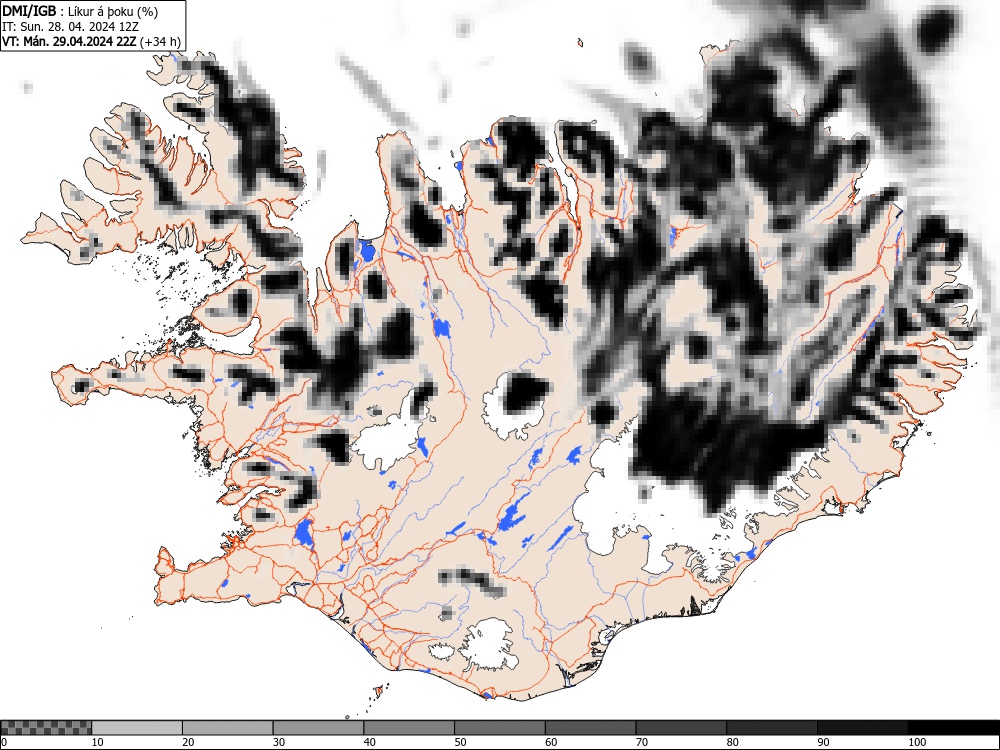Click the 'IT: Sun. 28. 04. 2024 12Z' line
The image size is (1000, 750).
point(70,27)
